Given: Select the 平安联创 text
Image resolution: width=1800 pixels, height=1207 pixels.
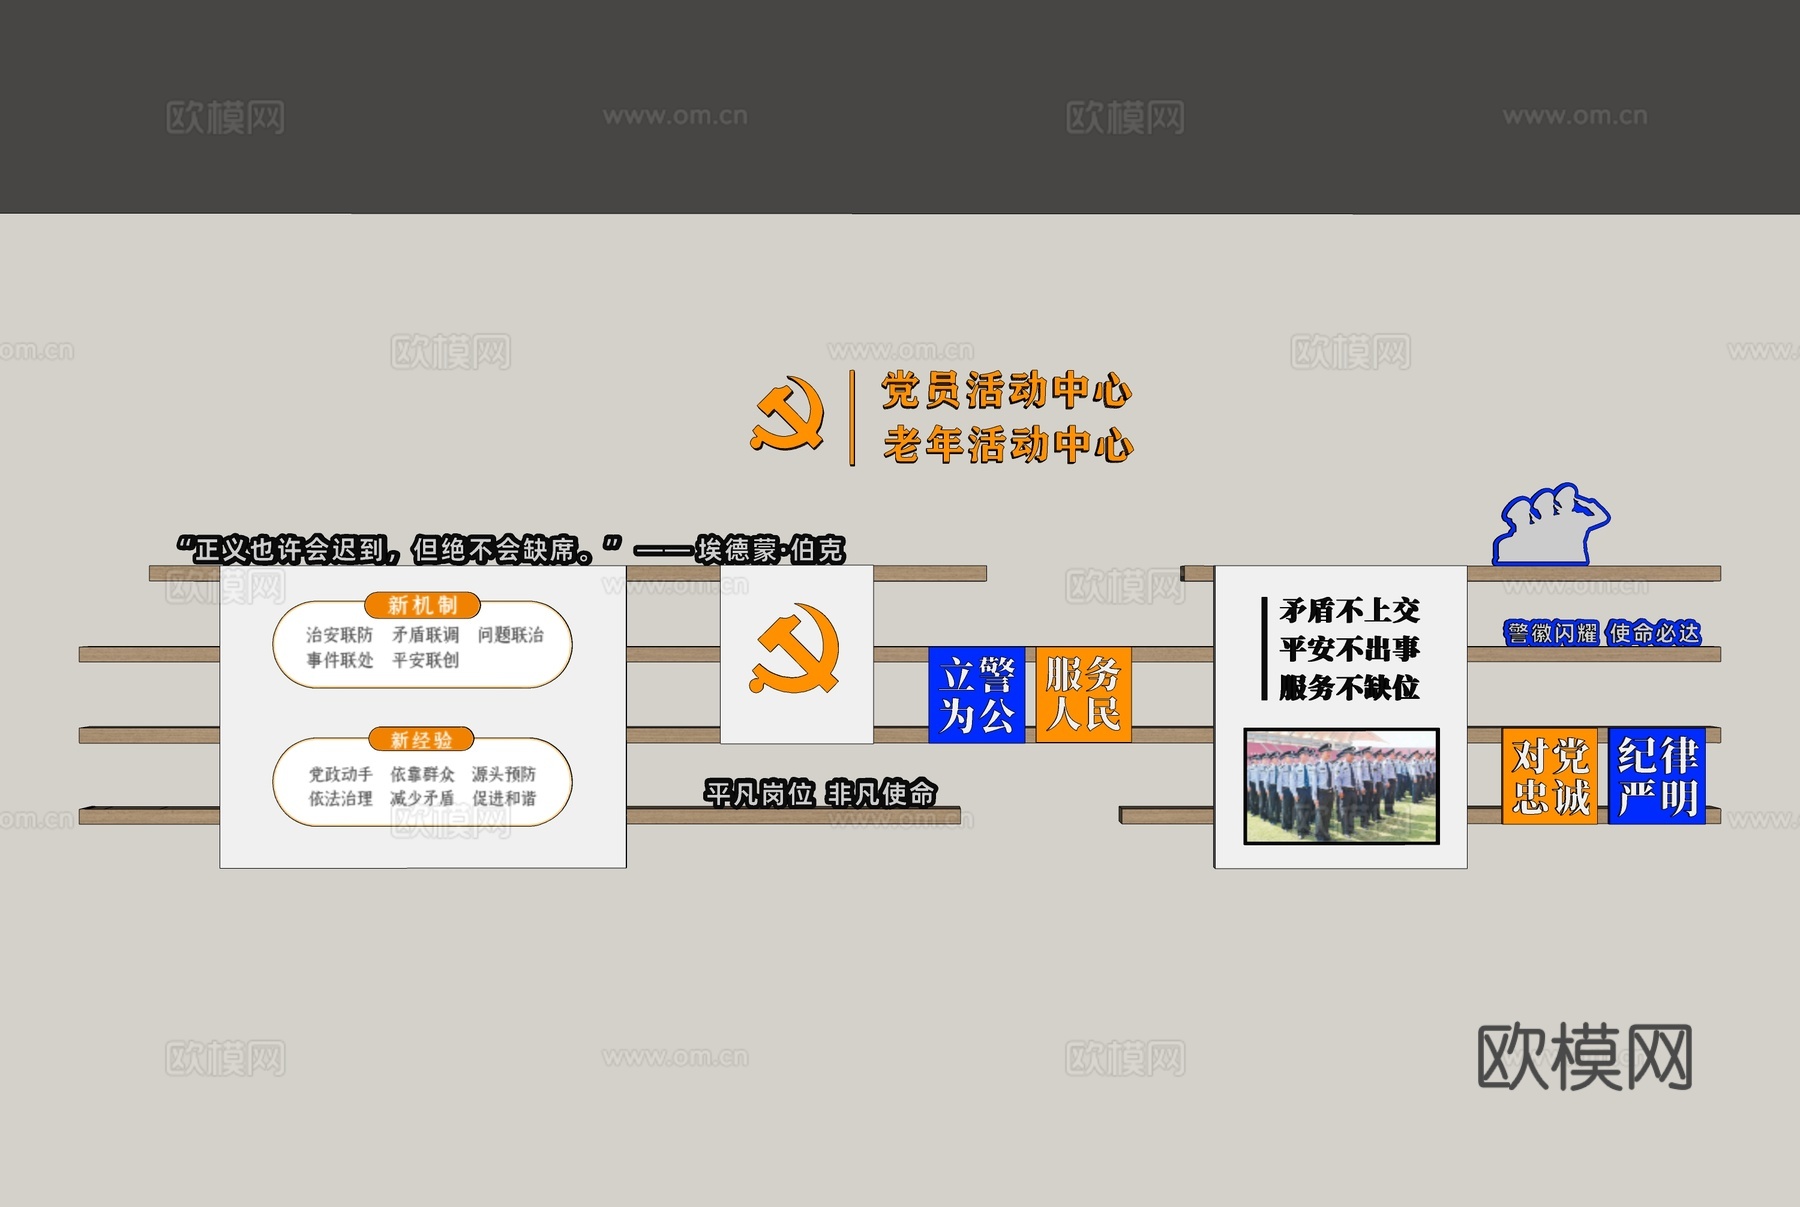Looking at the screenshot, I should point(425,660).
